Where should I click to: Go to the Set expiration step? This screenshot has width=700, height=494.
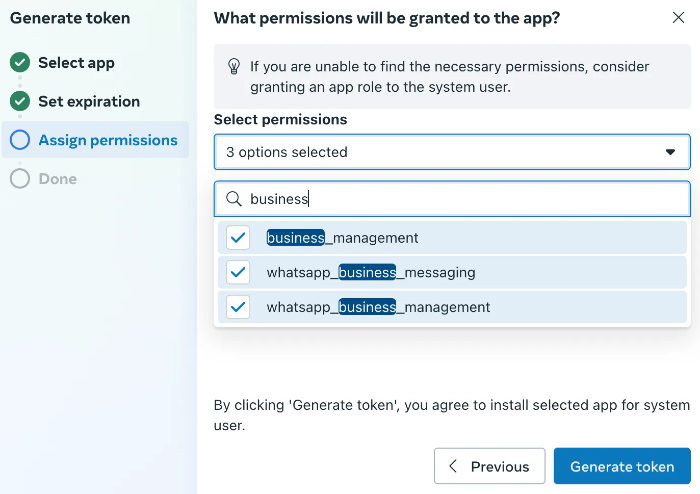[x=89, y=102]
